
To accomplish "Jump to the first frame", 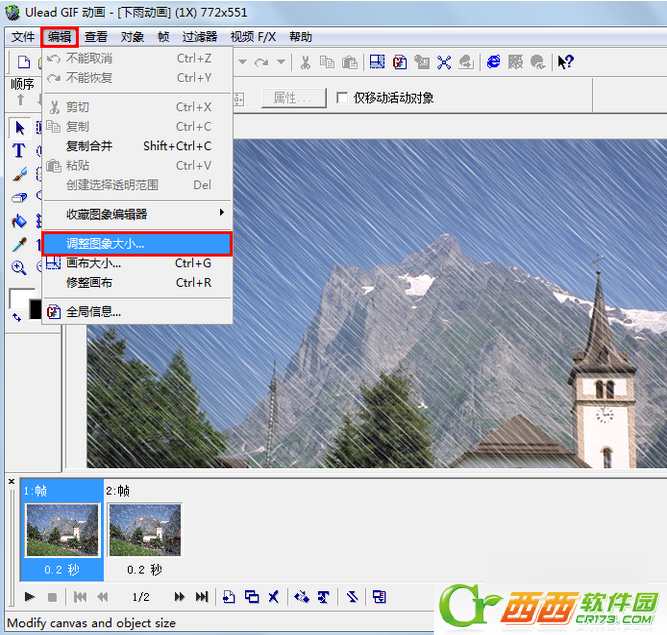I will 80,597.
